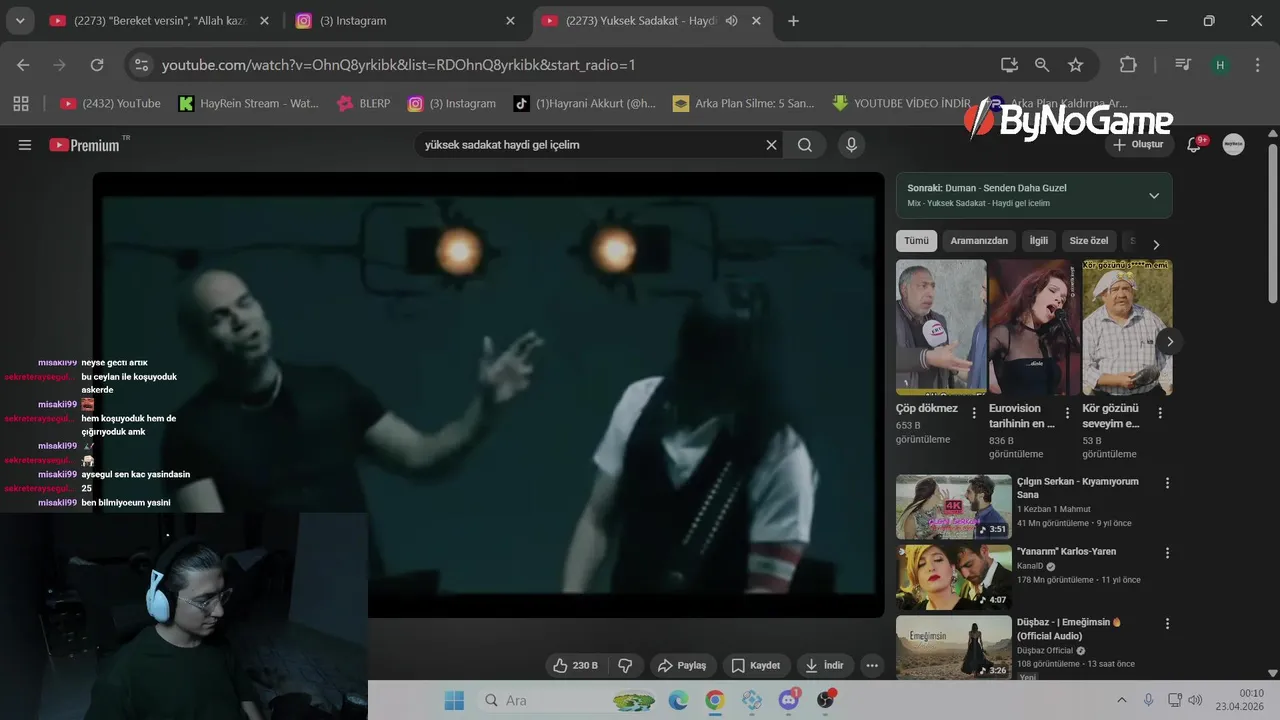Open OBS Studio from the taskbar
1280x720 pixels.
(826, 700)
